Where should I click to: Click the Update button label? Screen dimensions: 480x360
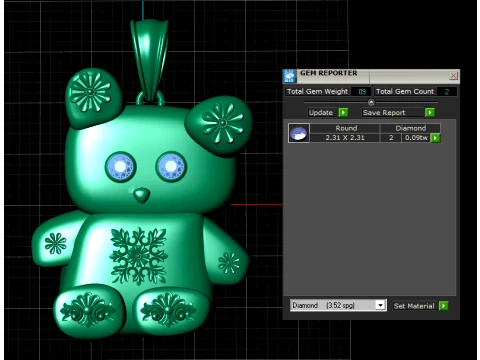[x=321, y=113]
